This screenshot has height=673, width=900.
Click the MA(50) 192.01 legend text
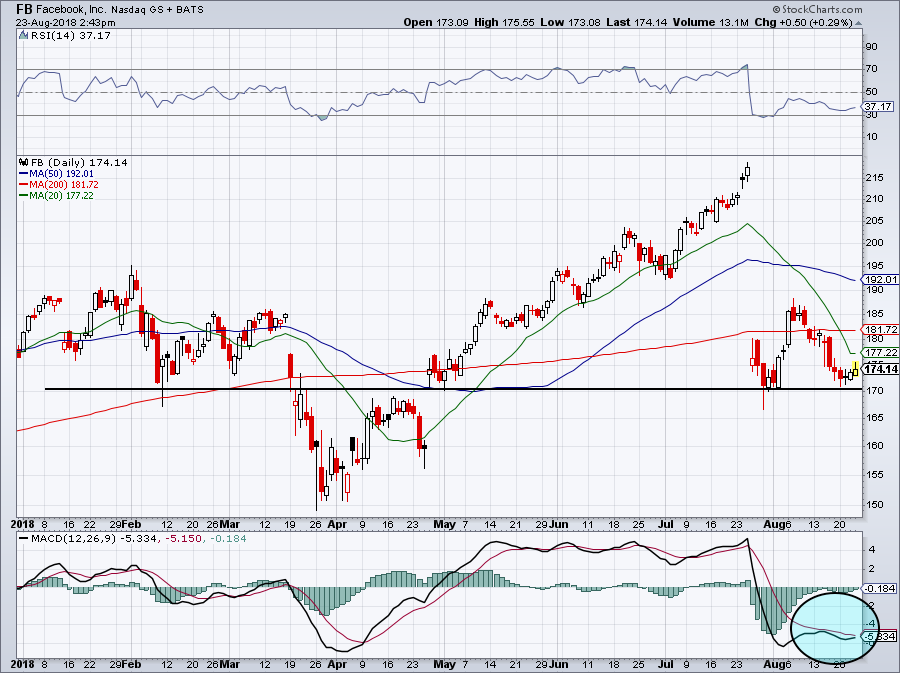[x=61, y=173]
